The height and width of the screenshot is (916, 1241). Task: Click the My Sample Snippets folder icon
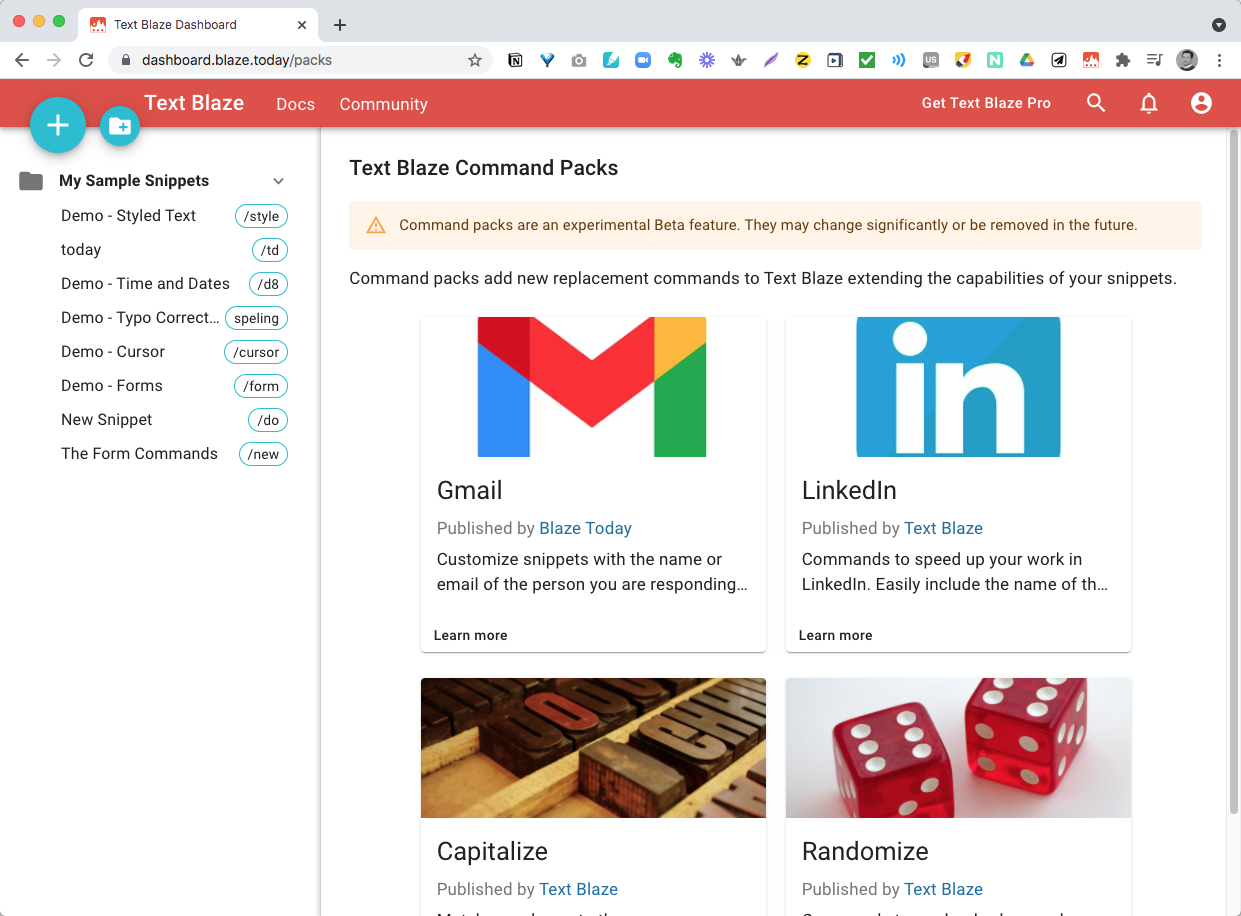tap(31, 181)
